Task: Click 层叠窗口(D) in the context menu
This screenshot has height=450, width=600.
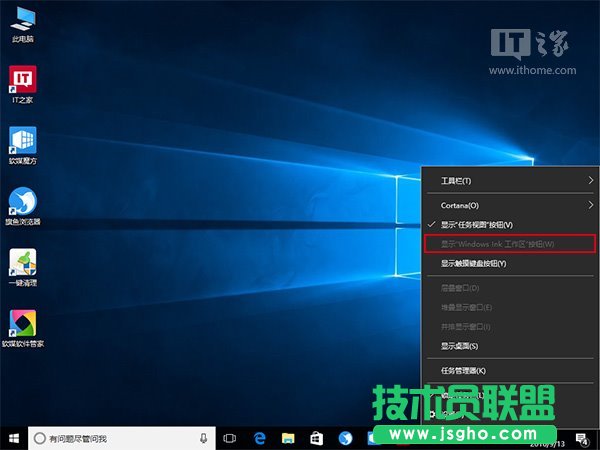Action: [x=510, y=288]
